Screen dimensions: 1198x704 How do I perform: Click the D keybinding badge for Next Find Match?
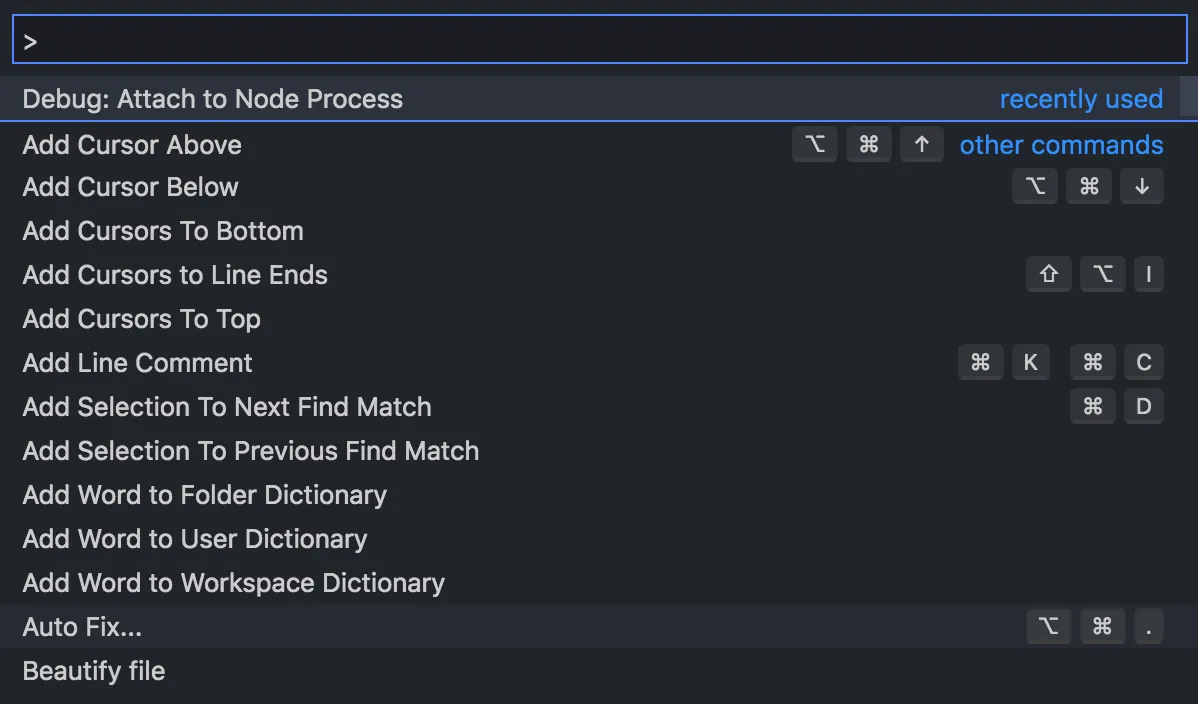coord(1143,407)
